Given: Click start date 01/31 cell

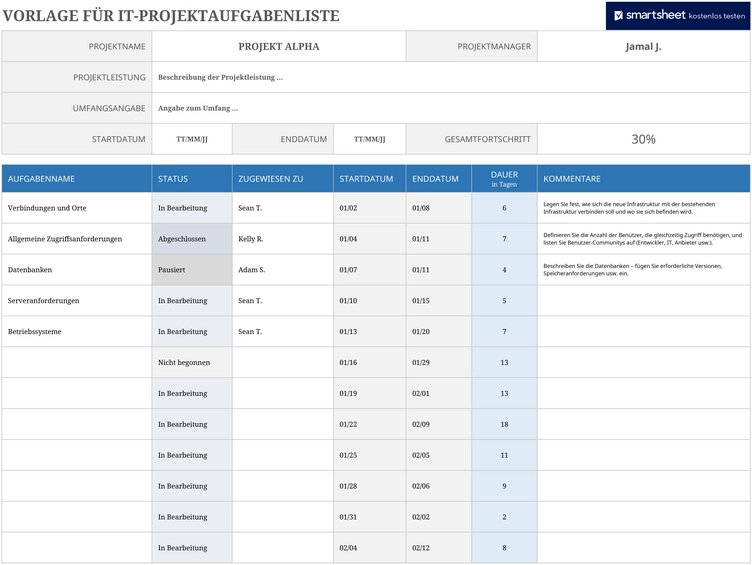Looking at the screenshot, I should 369,517.
